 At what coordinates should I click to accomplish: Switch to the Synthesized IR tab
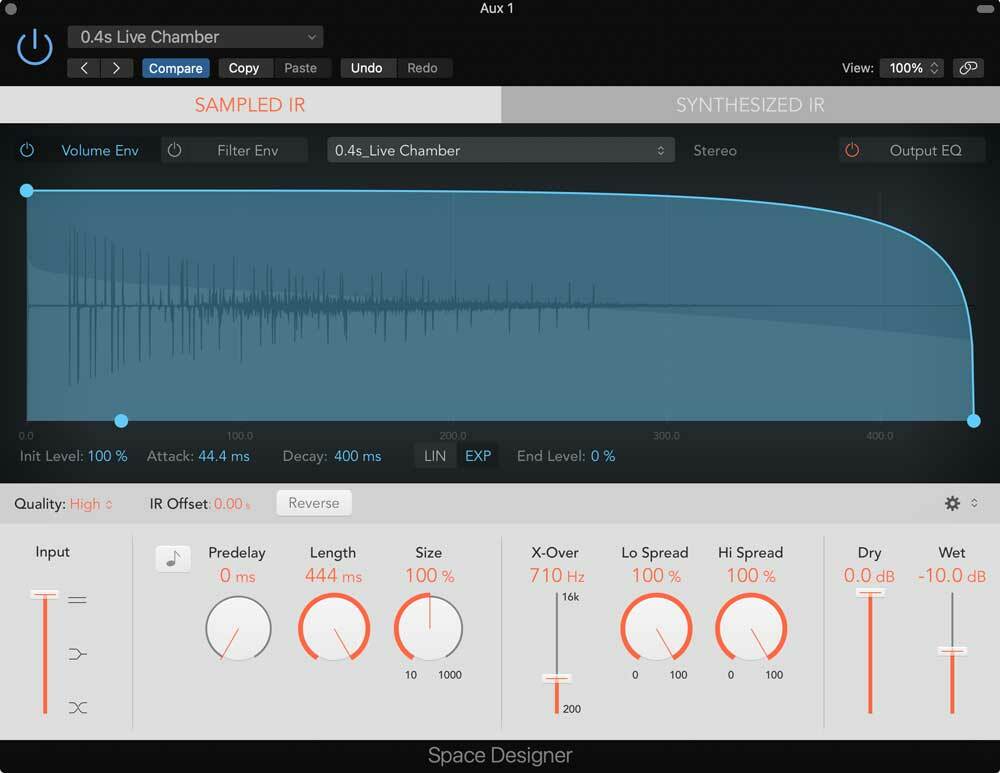pos(750,105)
